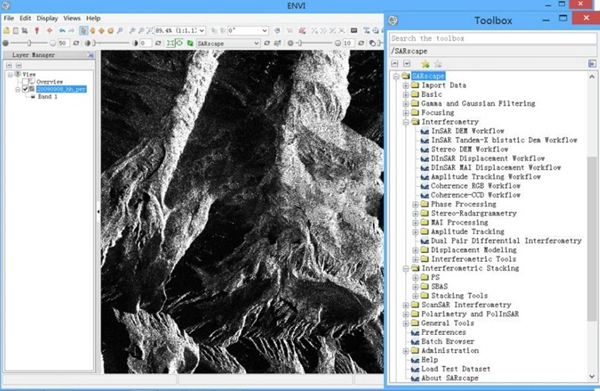Viewport: 600px width, 391px height.
Task: Click the brightness slider handle
Action: pyautogui.click(x=29, y=43)
